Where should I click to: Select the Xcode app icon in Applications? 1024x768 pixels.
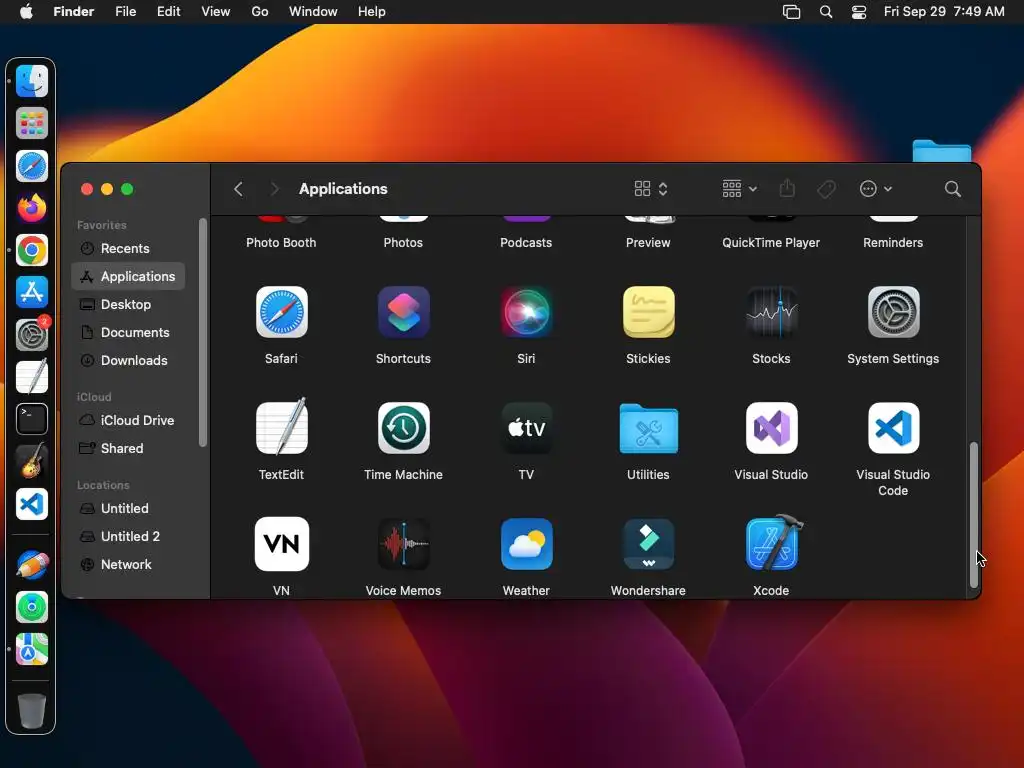[773, 543]
